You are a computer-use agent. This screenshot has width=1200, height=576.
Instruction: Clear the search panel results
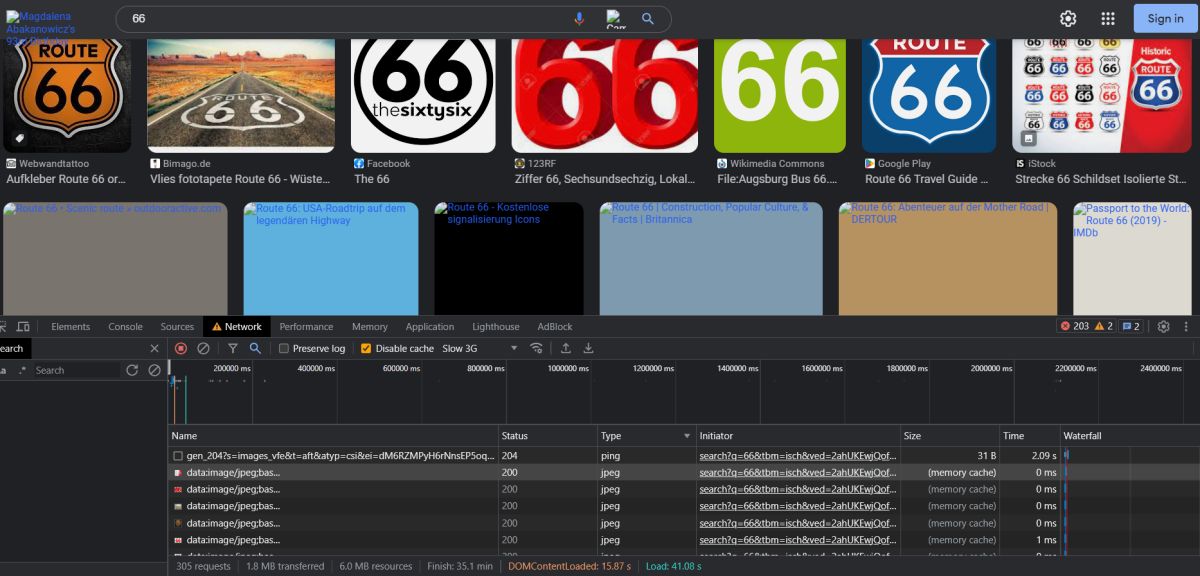[154, 370]
